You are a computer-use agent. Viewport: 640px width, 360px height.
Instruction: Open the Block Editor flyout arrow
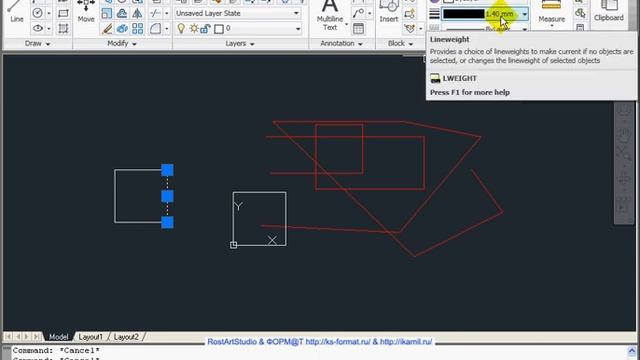click(420, 29)
